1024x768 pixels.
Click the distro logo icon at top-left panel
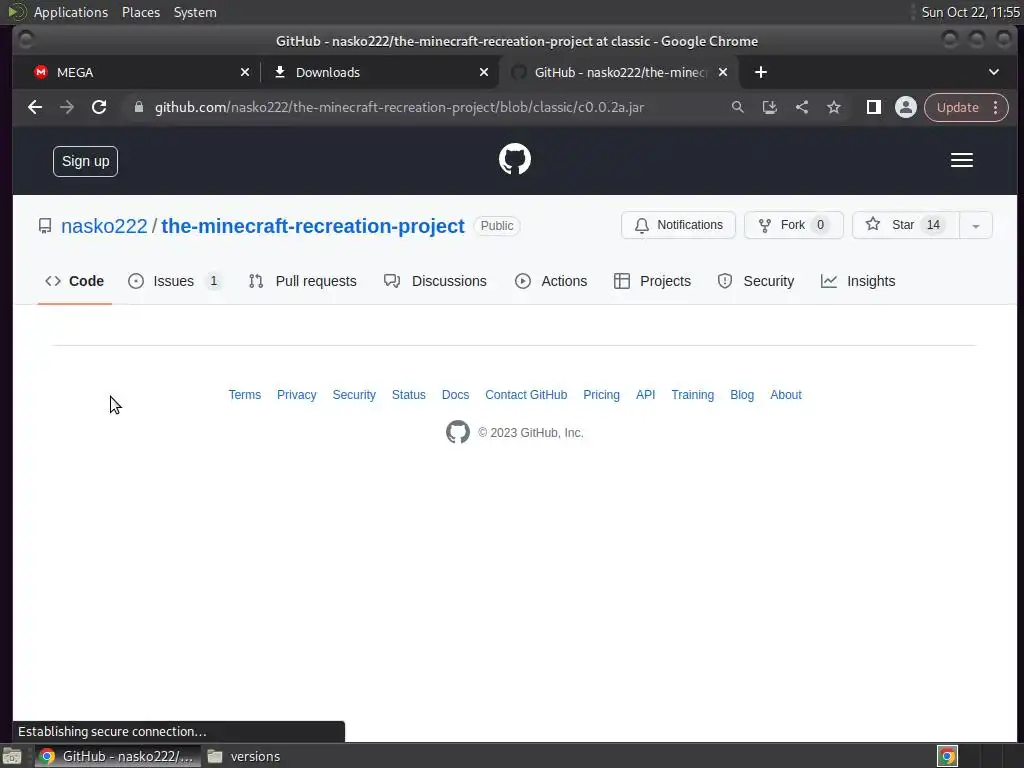pyautogui.click(x=16, y=12)
